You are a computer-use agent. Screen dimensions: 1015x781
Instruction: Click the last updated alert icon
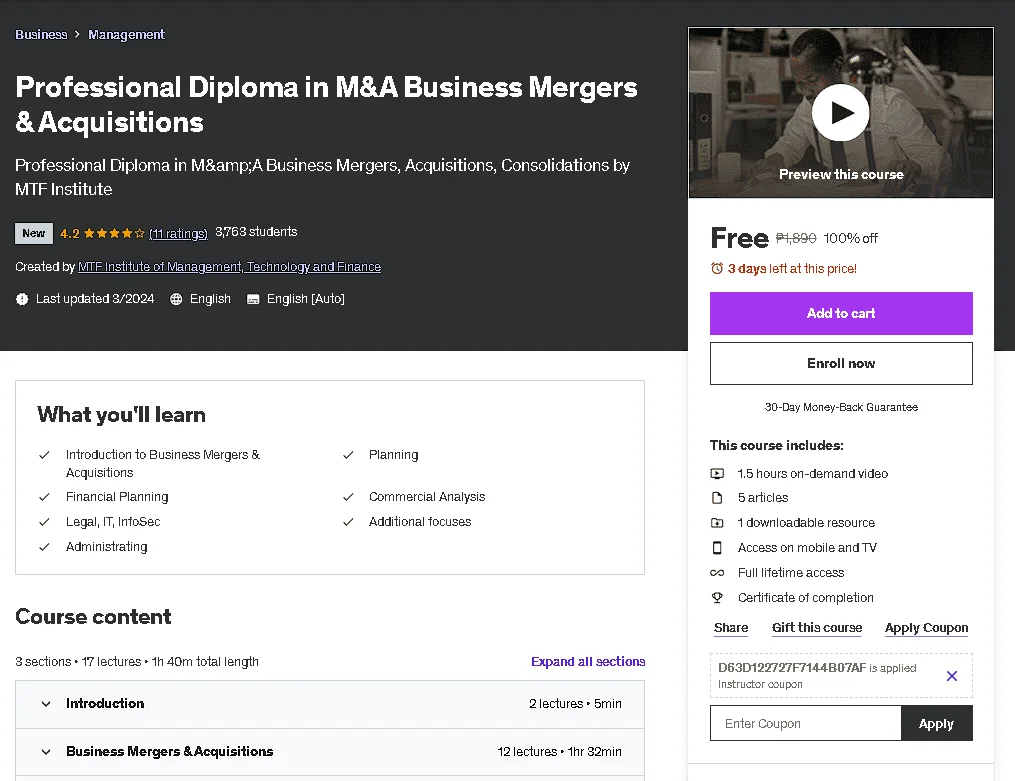click(x=22, y=299)
